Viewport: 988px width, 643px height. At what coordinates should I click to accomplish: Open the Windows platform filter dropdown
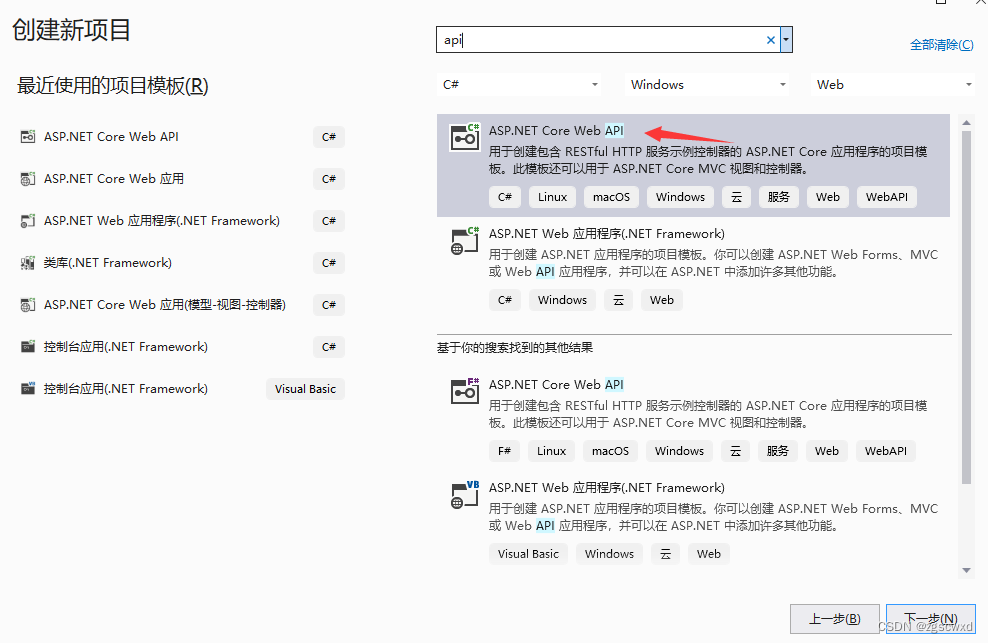[x=708, y=84]
